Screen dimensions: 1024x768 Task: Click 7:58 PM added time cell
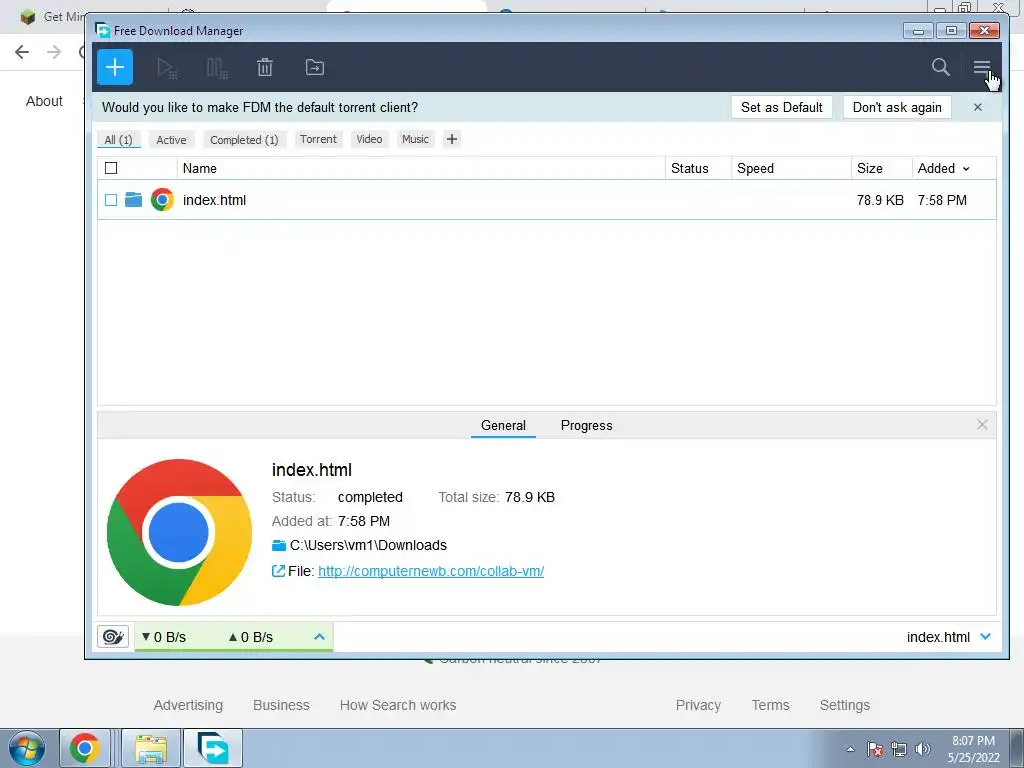[942, 200]
